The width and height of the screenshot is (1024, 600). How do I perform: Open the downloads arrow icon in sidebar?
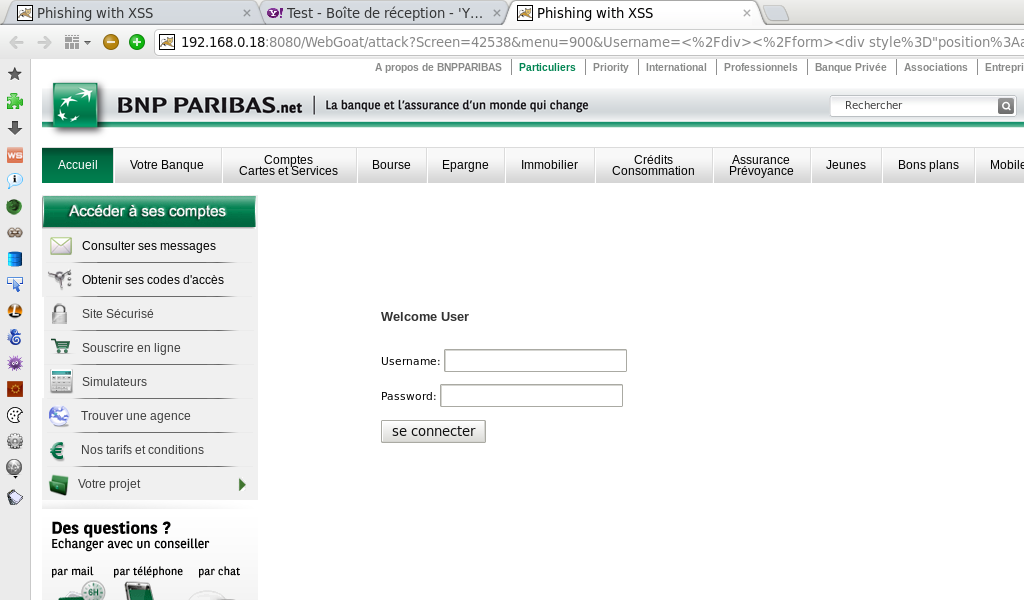tap(14, 128)
